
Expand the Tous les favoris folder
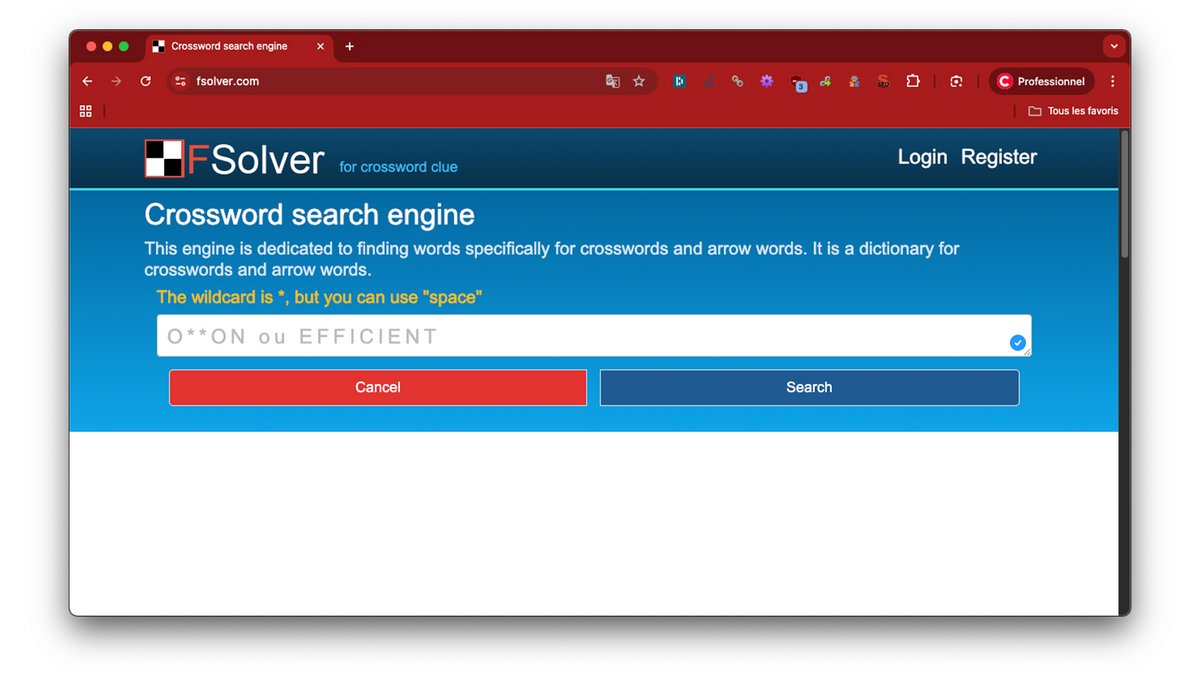click(1072, 111)
